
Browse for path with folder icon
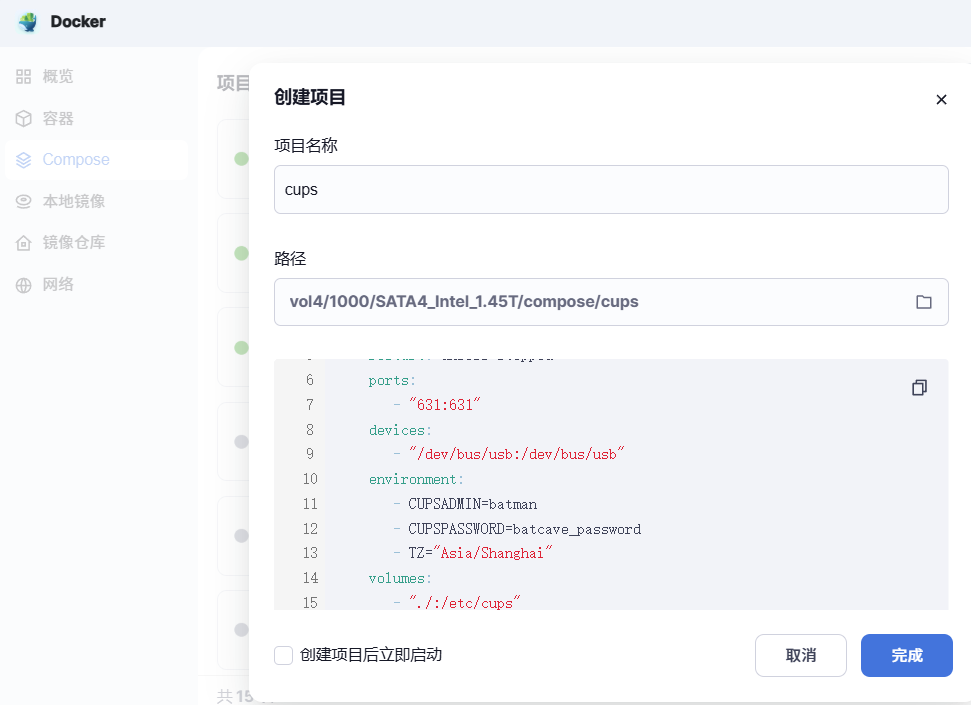924,302
